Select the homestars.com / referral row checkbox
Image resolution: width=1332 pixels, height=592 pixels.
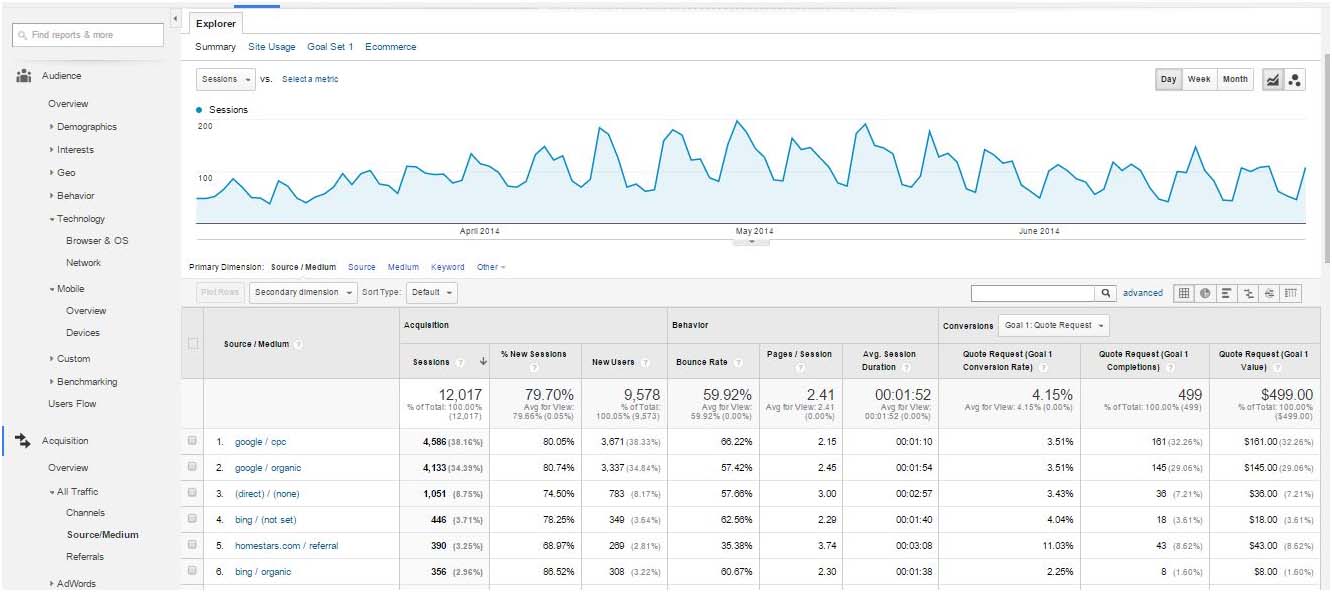click(x=192, y=545)
